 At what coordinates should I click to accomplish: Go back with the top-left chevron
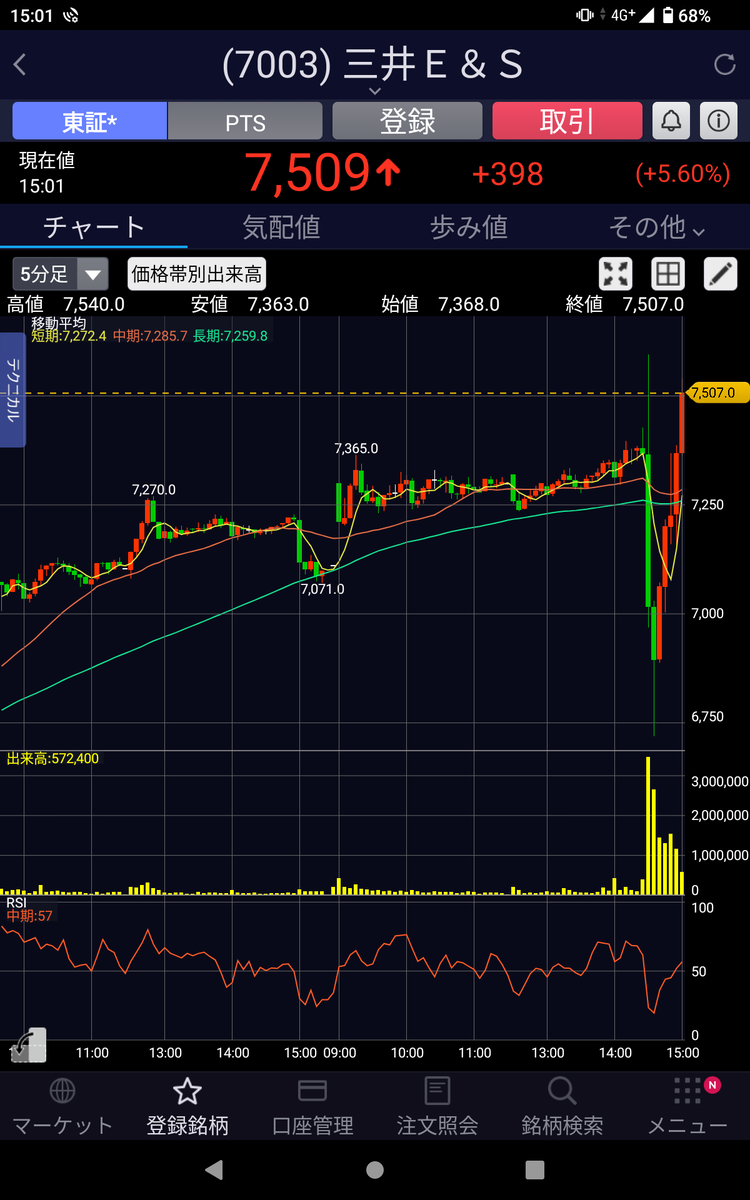coord(20,65)
